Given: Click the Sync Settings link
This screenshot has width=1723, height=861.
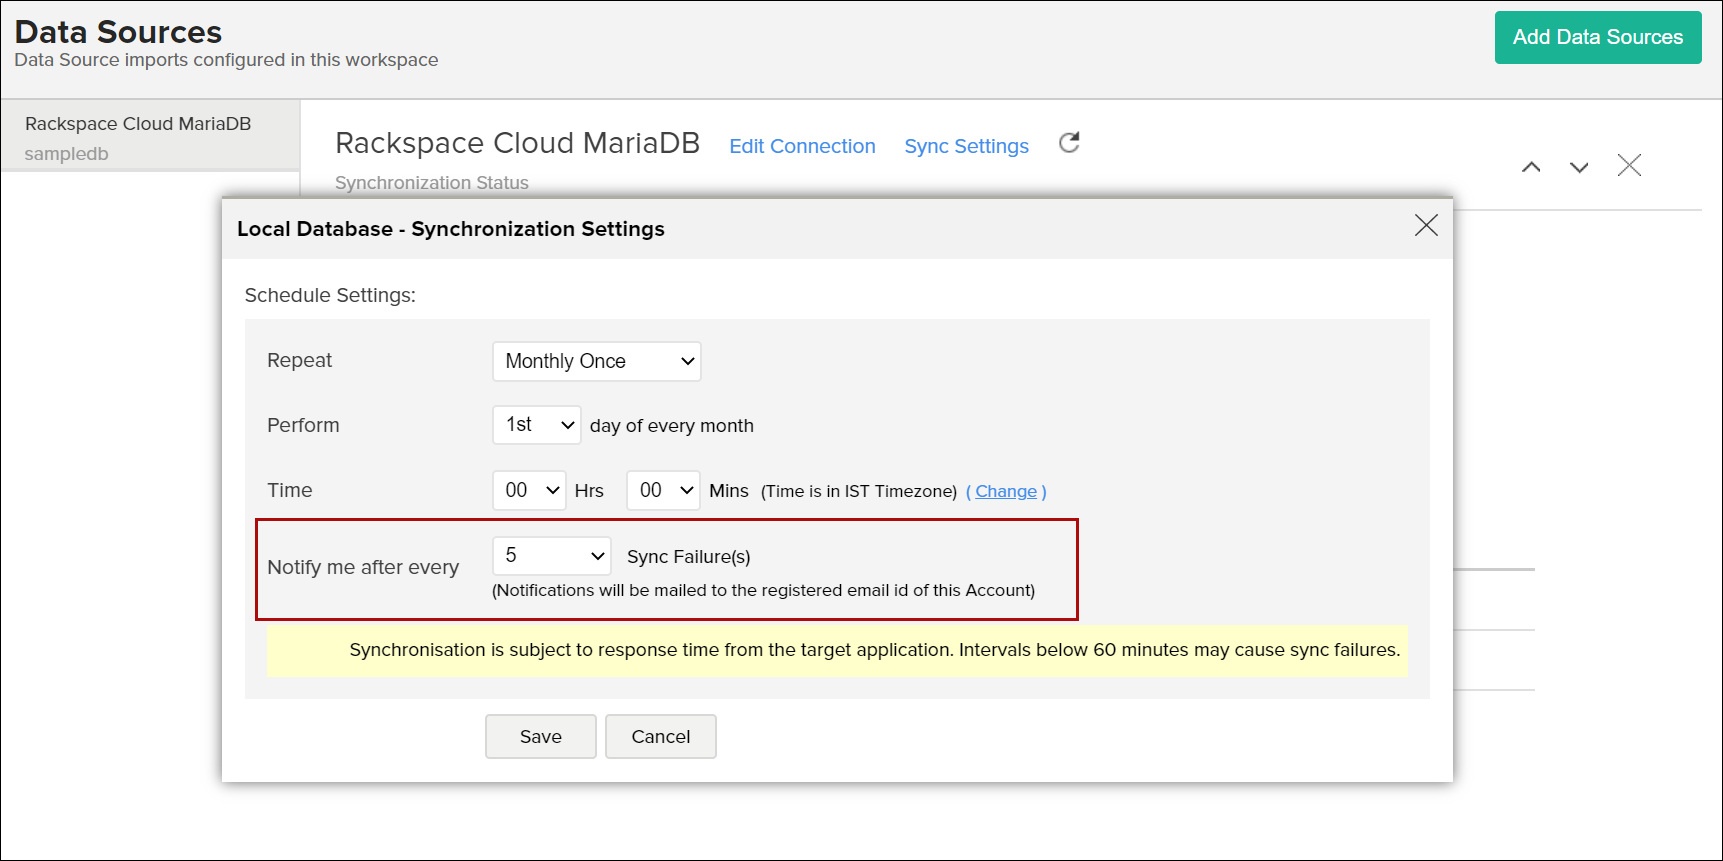Looking at the screenshot, I should pyautogui.click(x=966, y=146).
